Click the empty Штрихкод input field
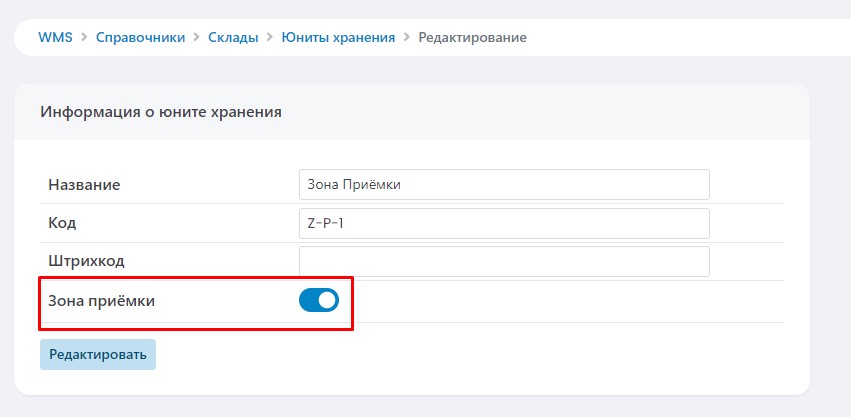Screen dimensions: 851x417 coord(503,261)
